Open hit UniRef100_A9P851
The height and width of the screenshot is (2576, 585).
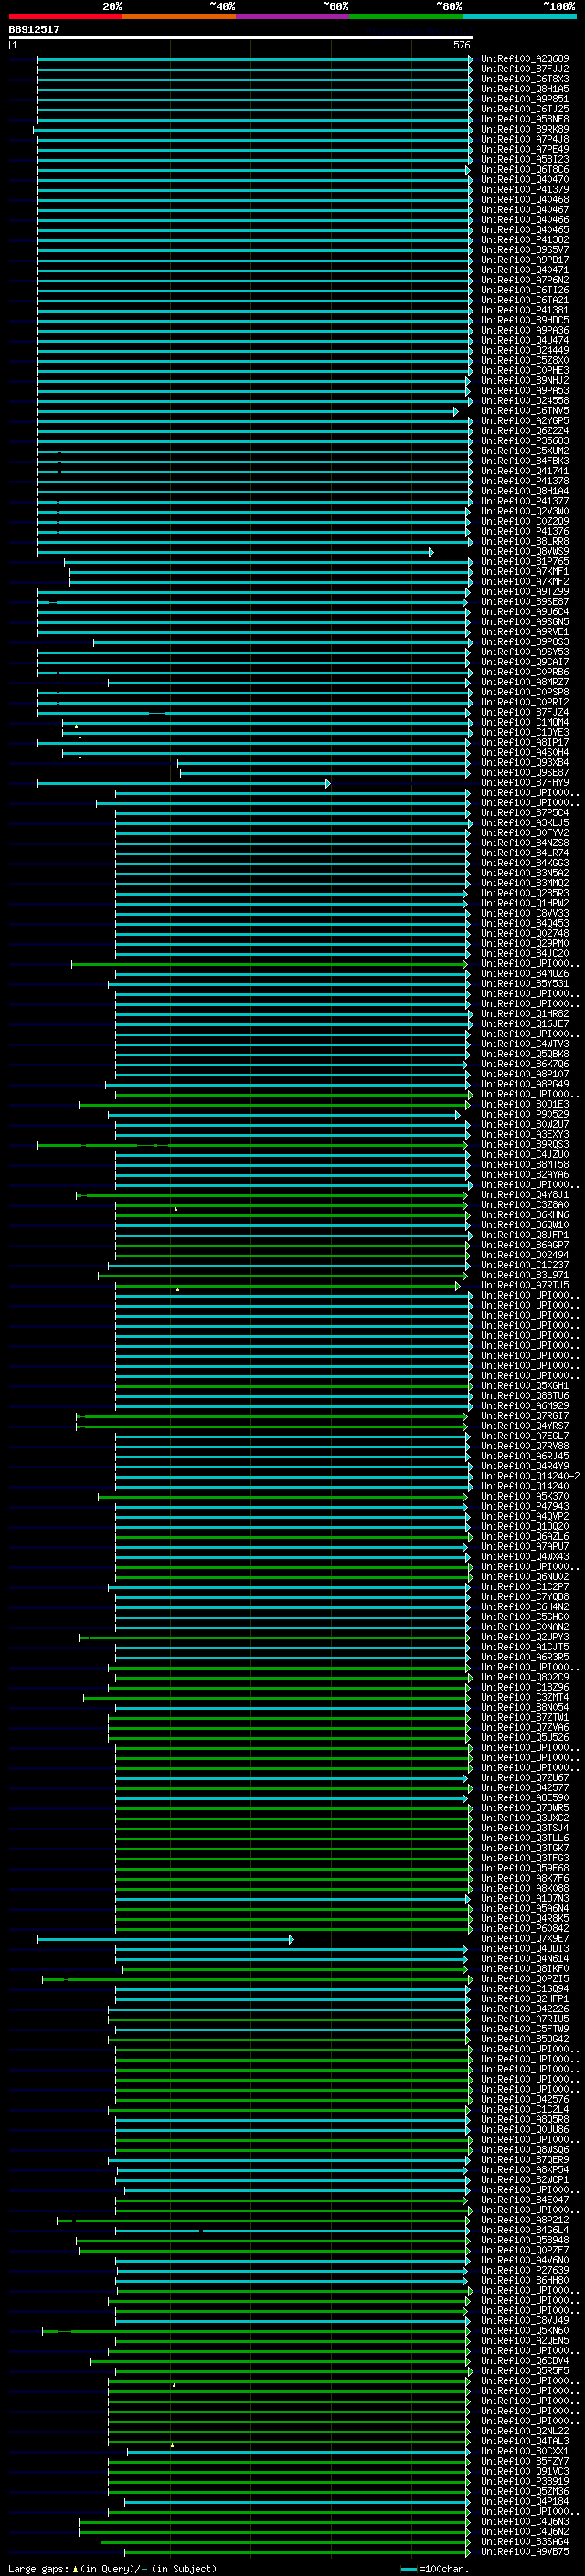pos(525,99)
